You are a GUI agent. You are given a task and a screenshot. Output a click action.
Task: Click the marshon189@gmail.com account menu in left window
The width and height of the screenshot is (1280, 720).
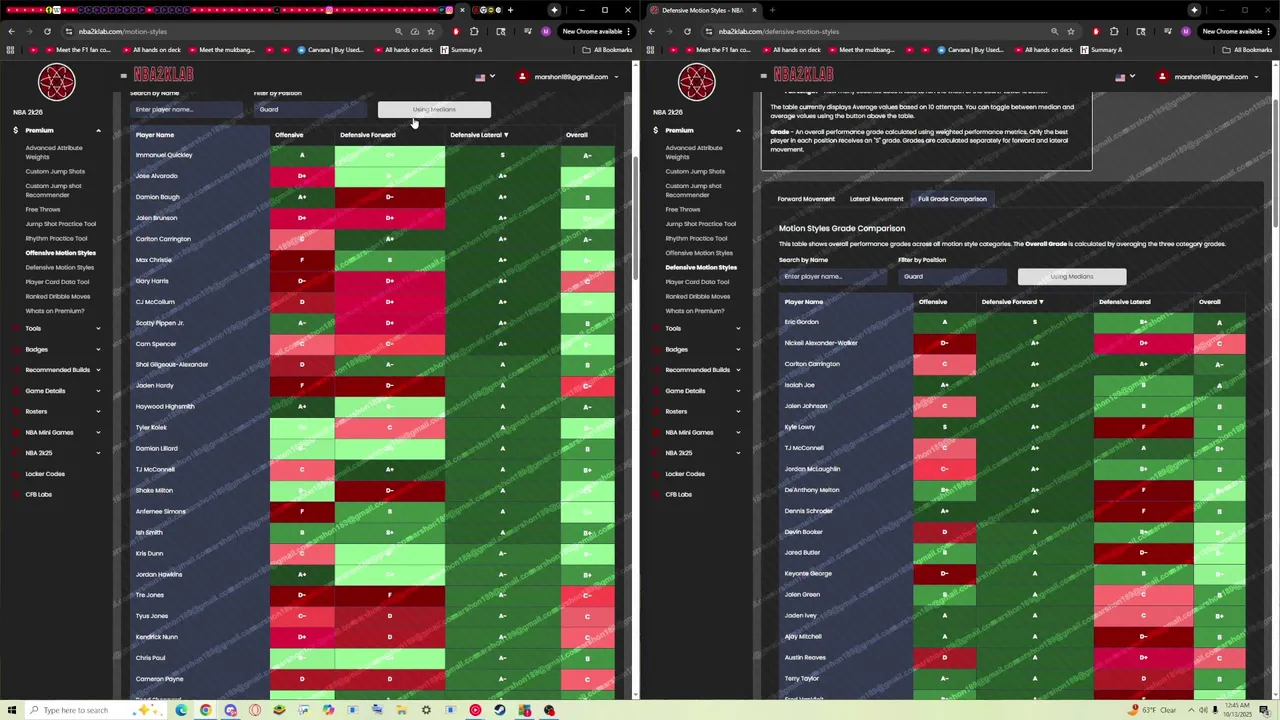[x=568, y=77]
